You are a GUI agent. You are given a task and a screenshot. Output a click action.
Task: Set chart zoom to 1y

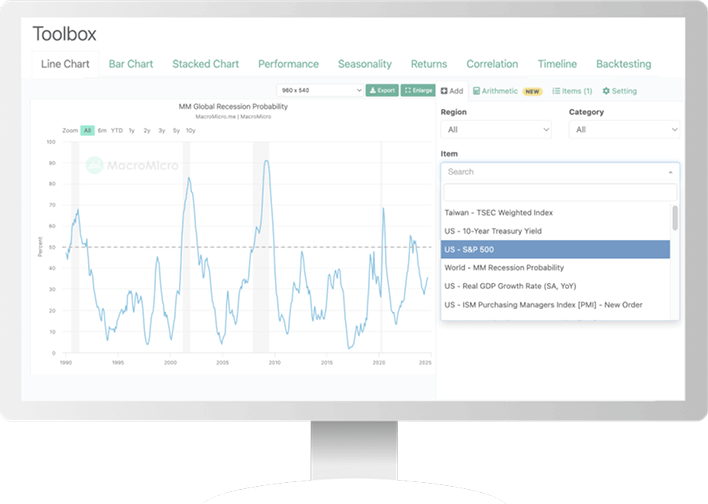coord(132,131)
